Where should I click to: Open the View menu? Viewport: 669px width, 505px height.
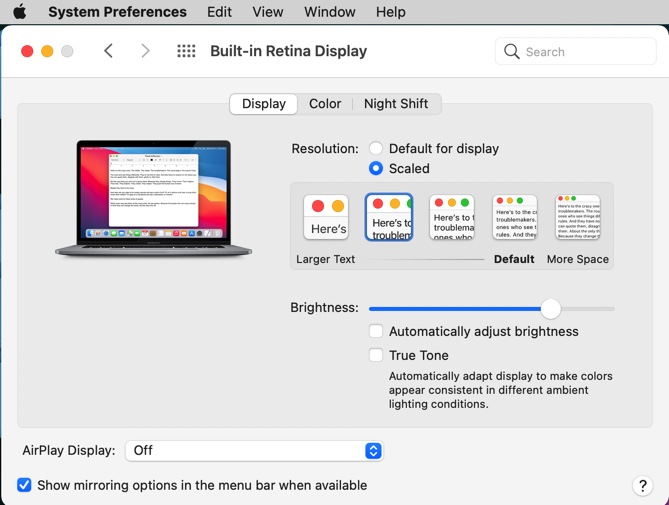[x=268, y=12]
